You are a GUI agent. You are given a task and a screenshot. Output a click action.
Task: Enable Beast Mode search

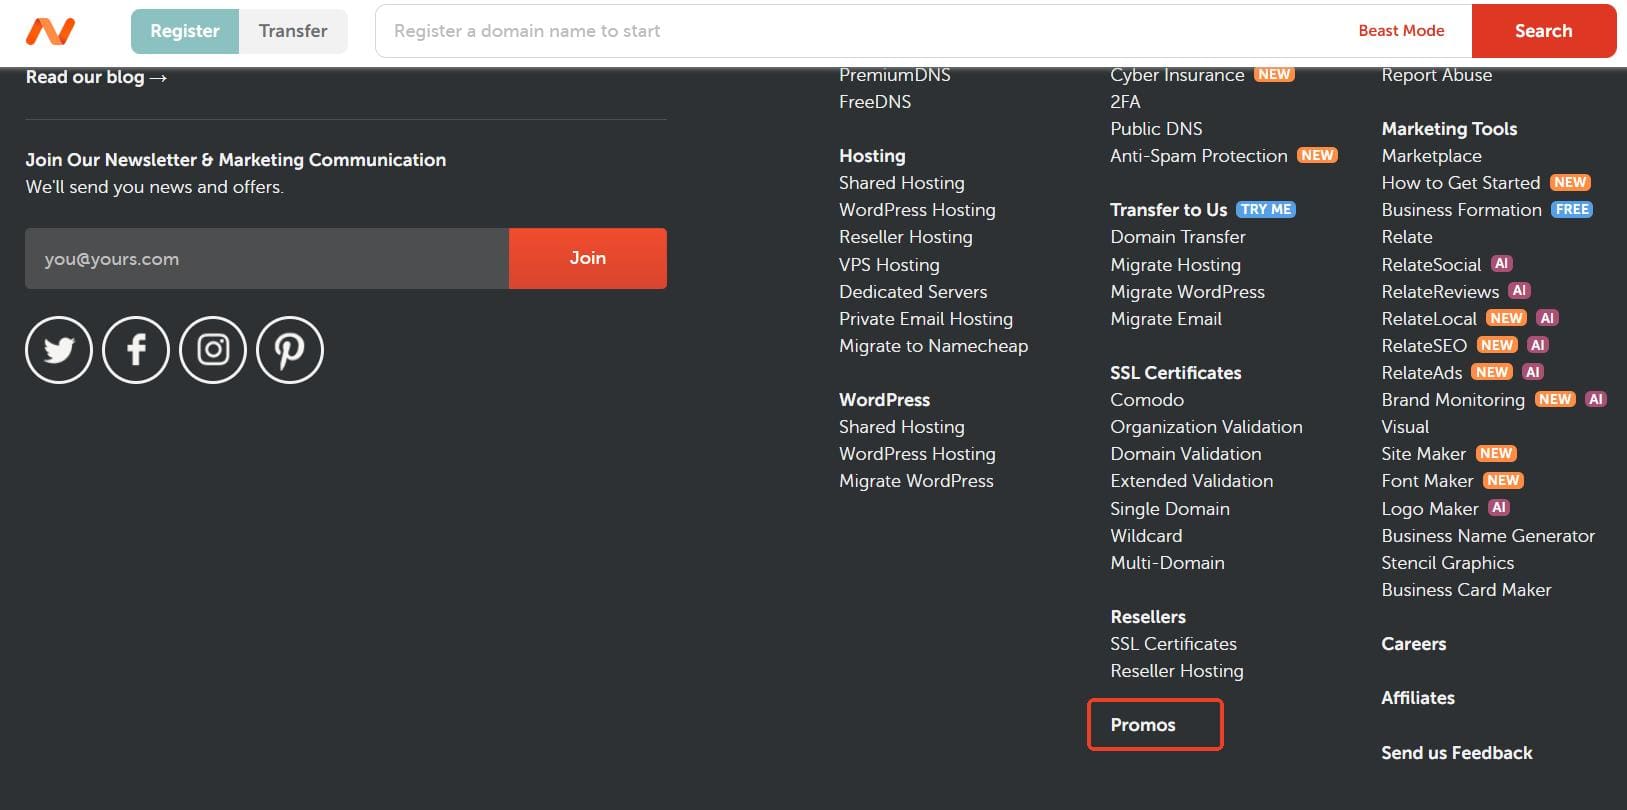click(x=1401, y=31)
